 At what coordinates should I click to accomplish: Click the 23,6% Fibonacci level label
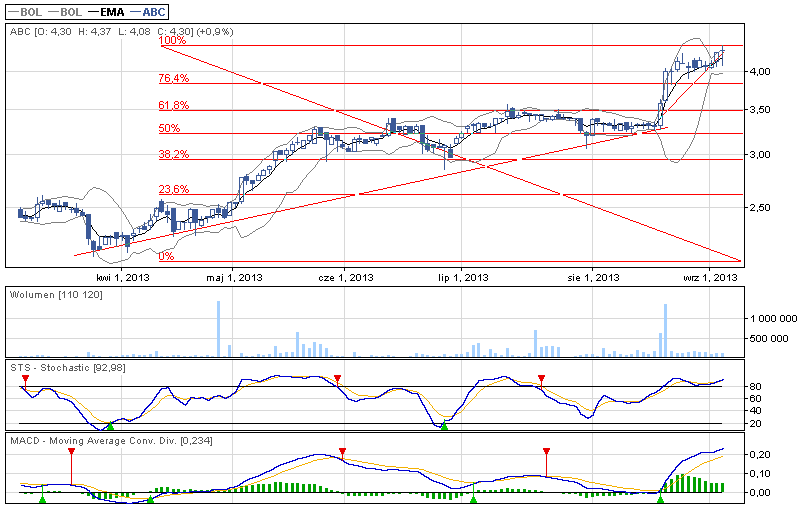tap(174, 190)
